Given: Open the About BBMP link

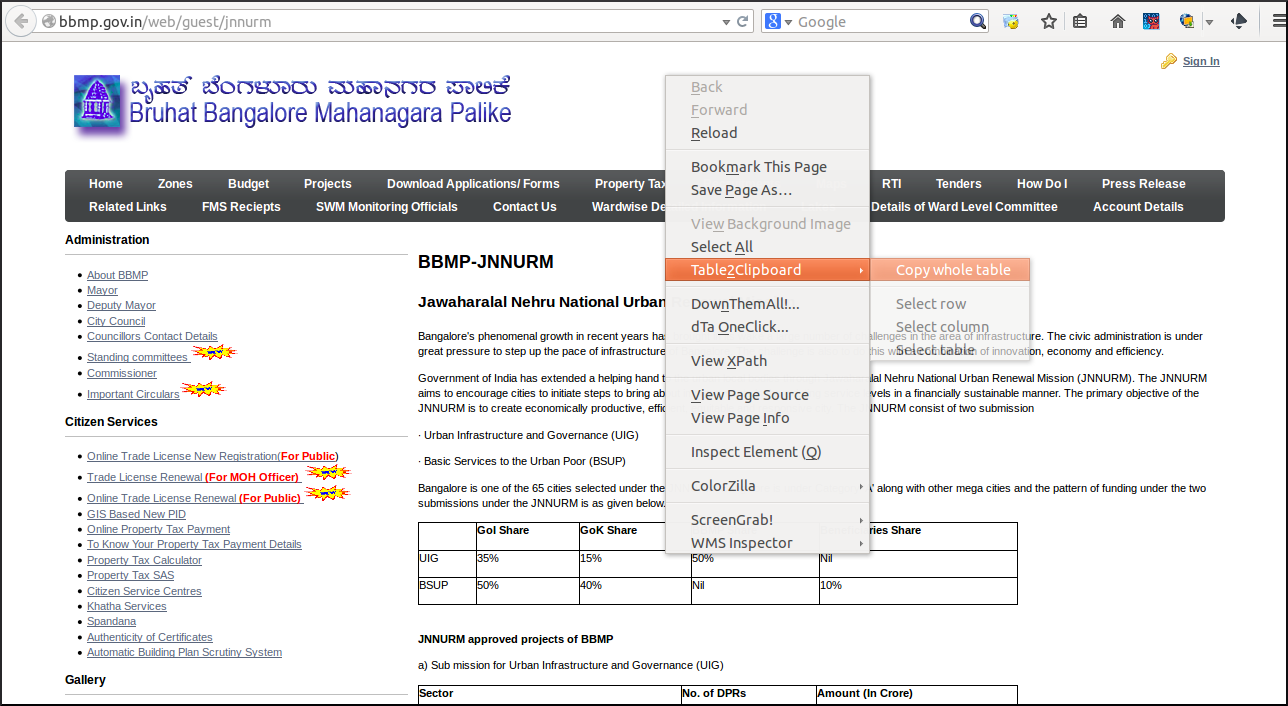Looking at the screenshot, I should click(x=117, y=275).
